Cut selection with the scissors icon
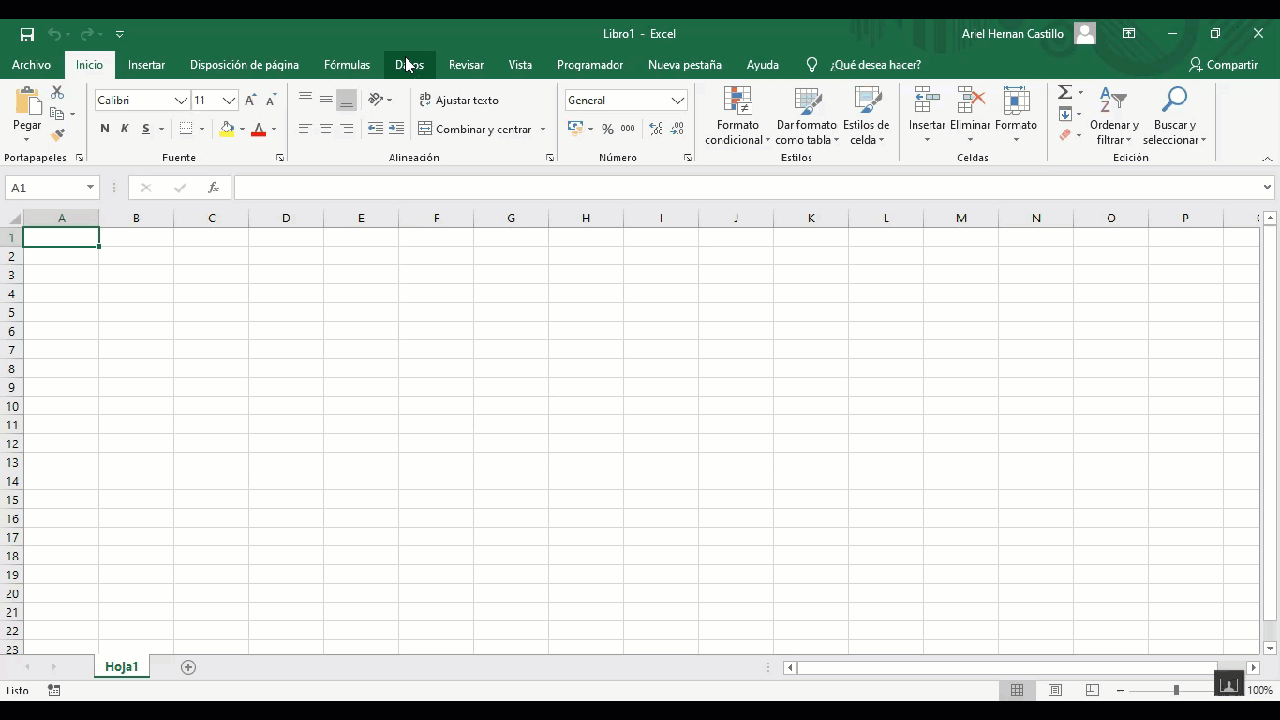Viewport: 1280px width, 720px height. (57, 92)
